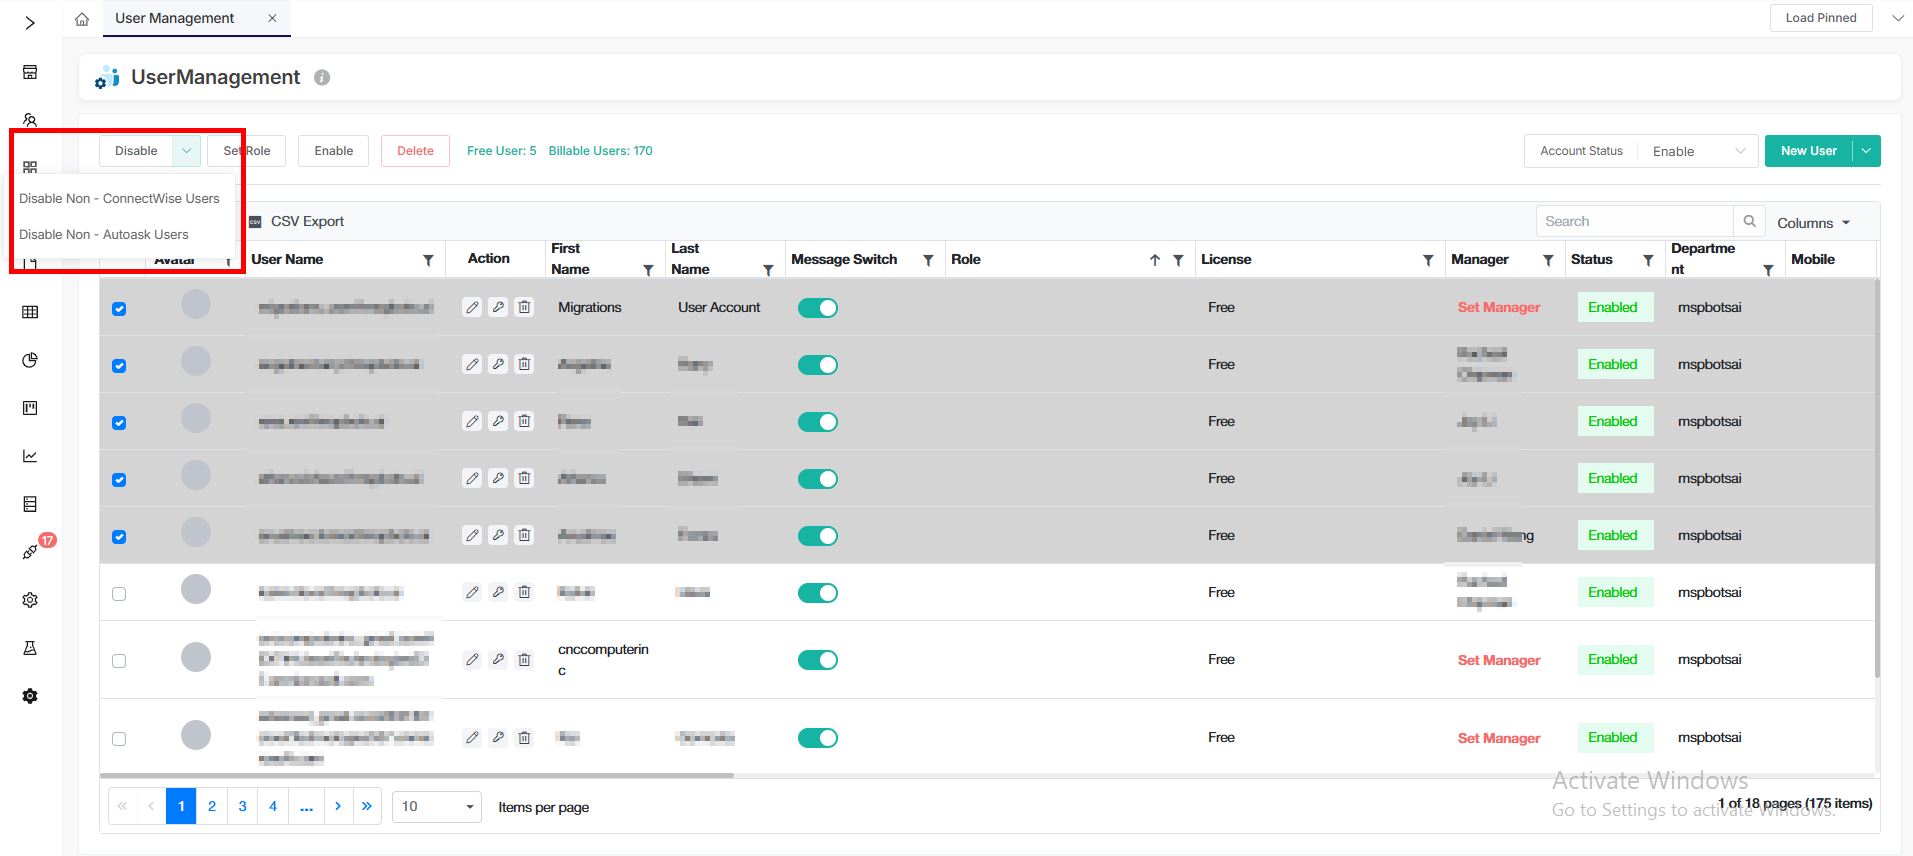
Task: Click the User Name column filter icon
Action: coord(428,260)
